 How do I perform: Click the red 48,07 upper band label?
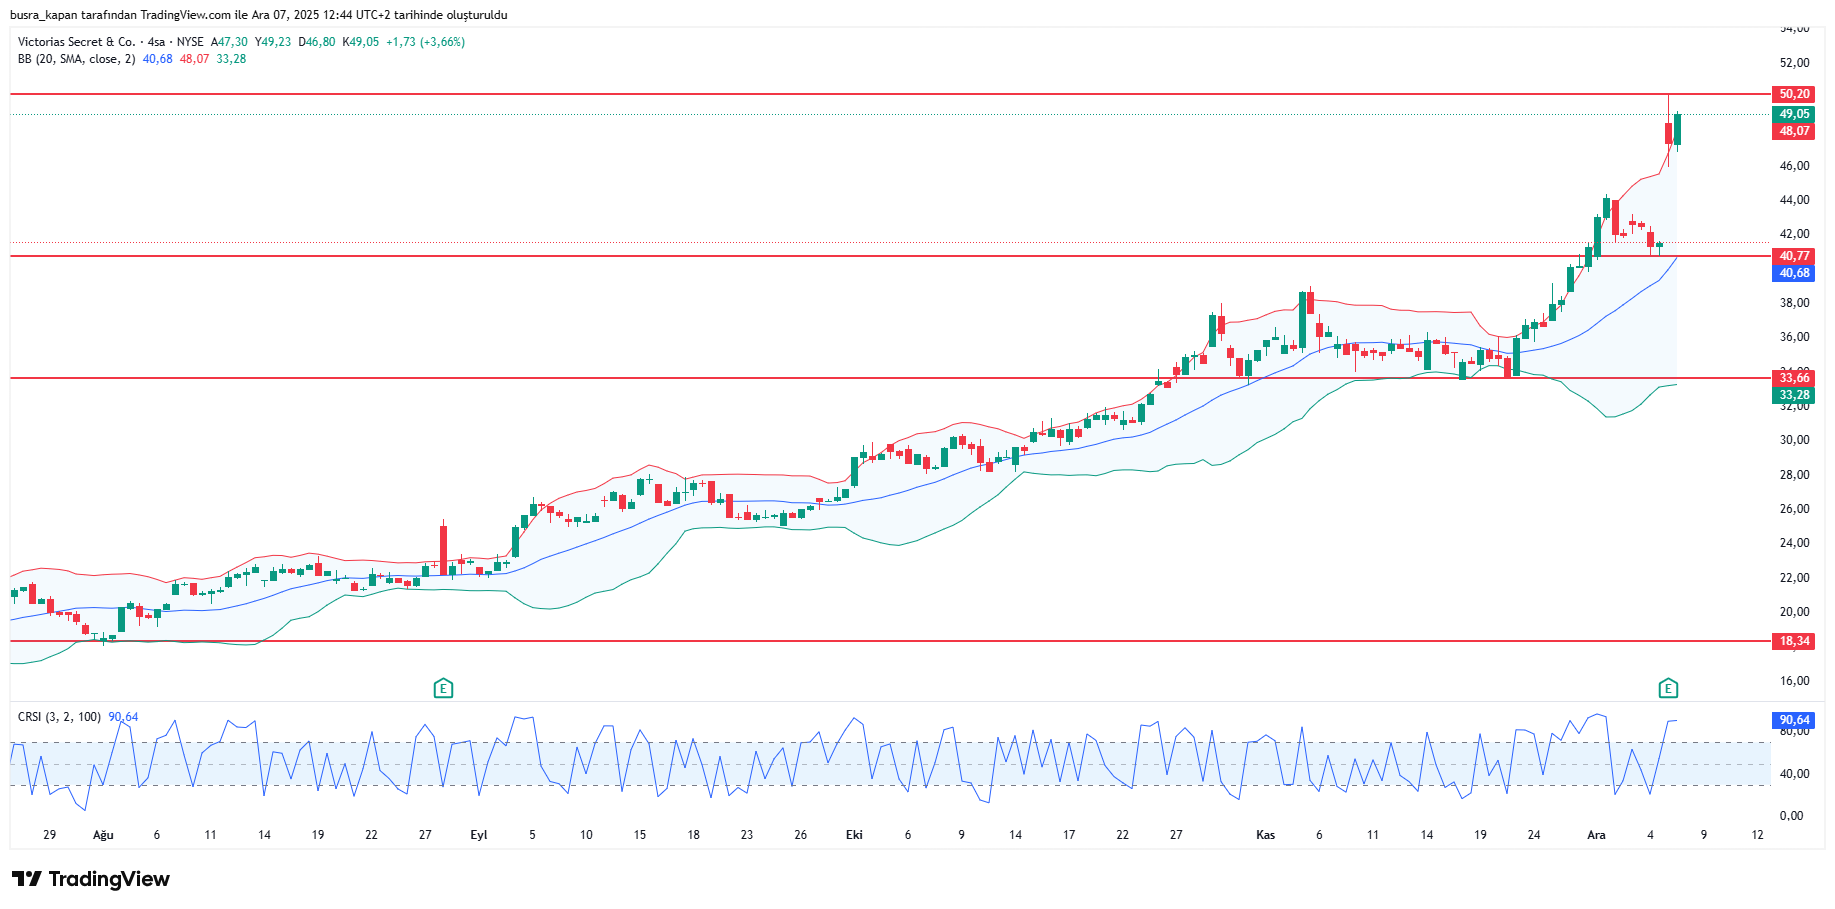point(1794,131)
